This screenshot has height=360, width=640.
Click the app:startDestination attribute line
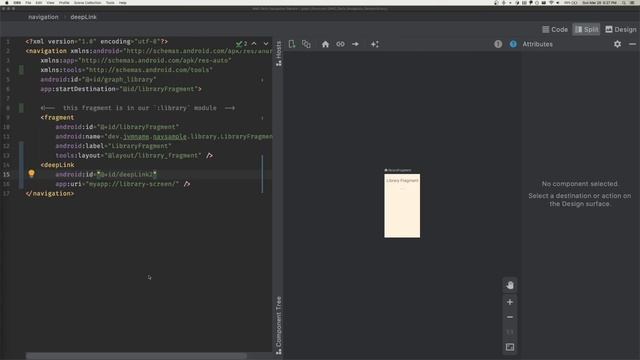(x=121, y=89)
